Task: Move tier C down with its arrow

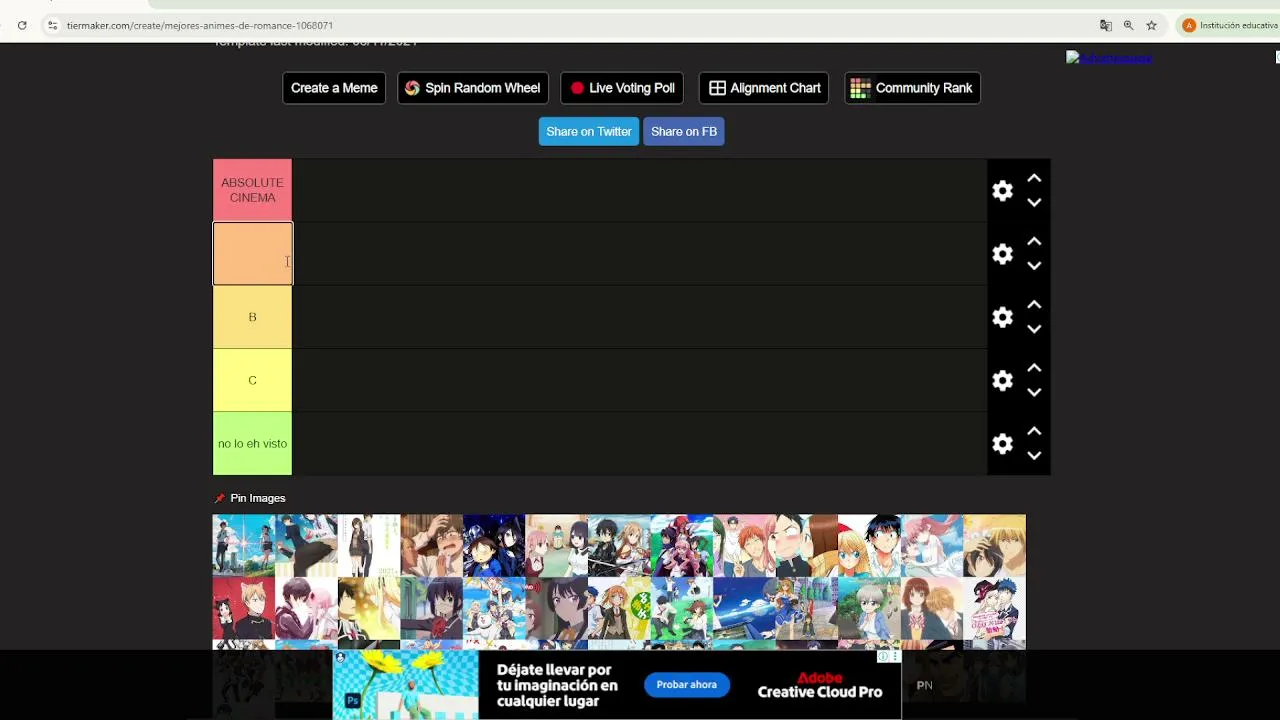Action: click(x=1034, y=392)
